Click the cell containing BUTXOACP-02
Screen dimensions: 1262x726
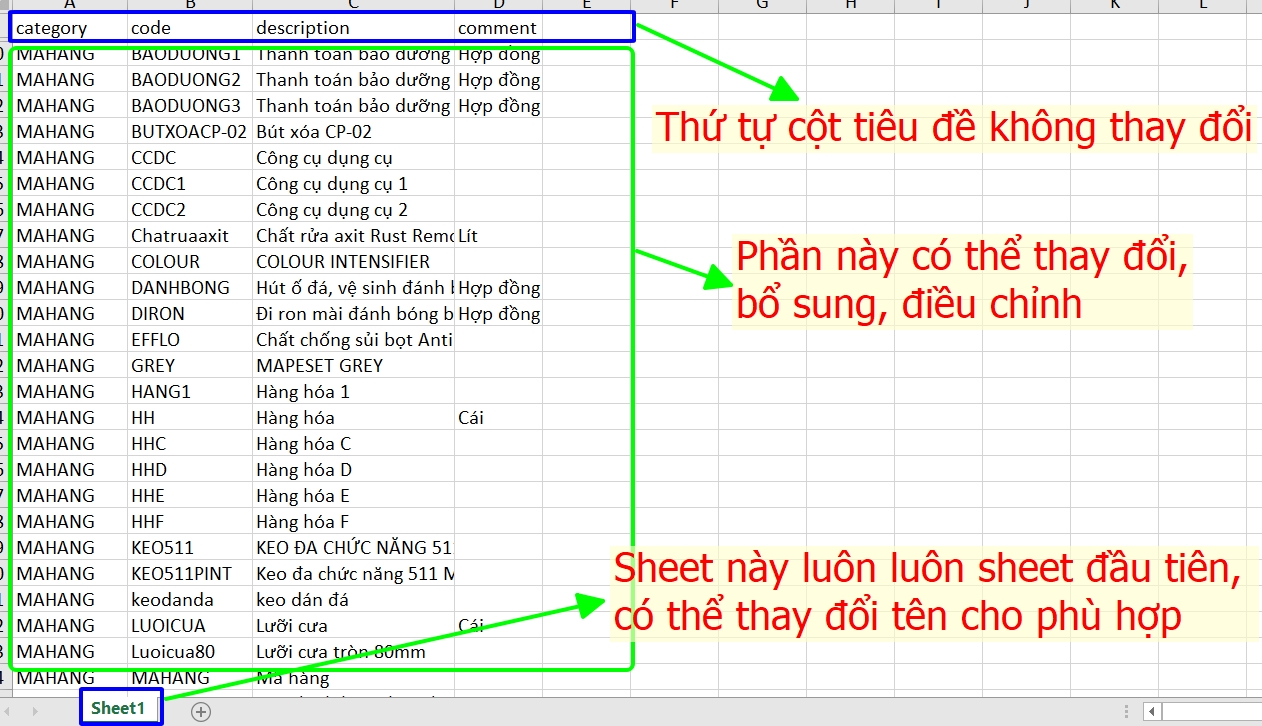click(189, 132)
